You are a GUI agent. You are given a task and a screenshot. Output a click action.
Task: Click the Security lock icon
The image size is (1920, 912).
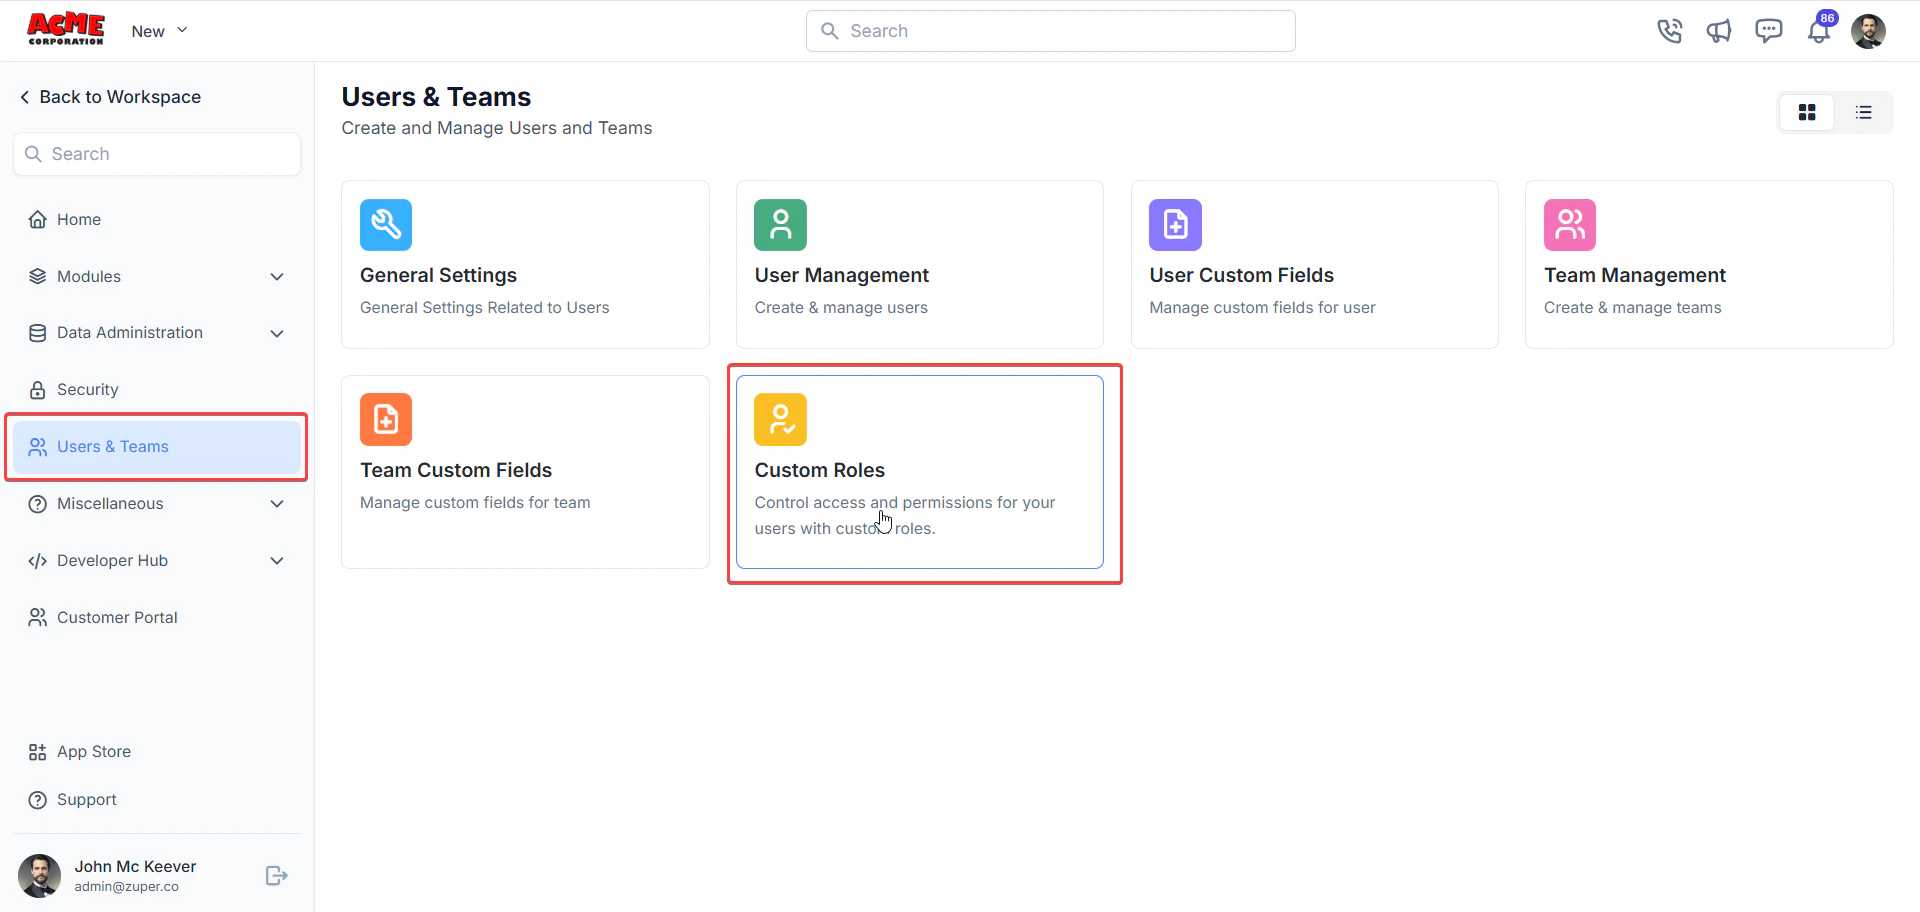point(38,390)
